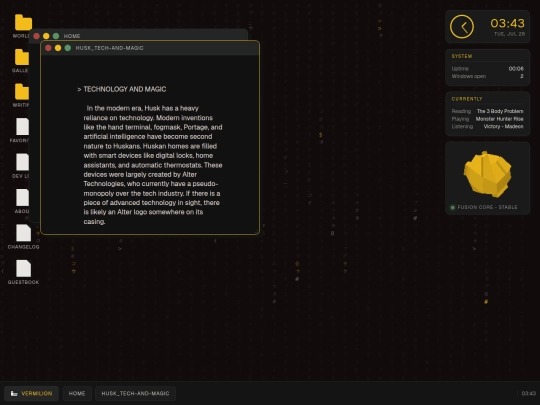
Task: Open the Dev Log file icon
Action: point(22,162)
